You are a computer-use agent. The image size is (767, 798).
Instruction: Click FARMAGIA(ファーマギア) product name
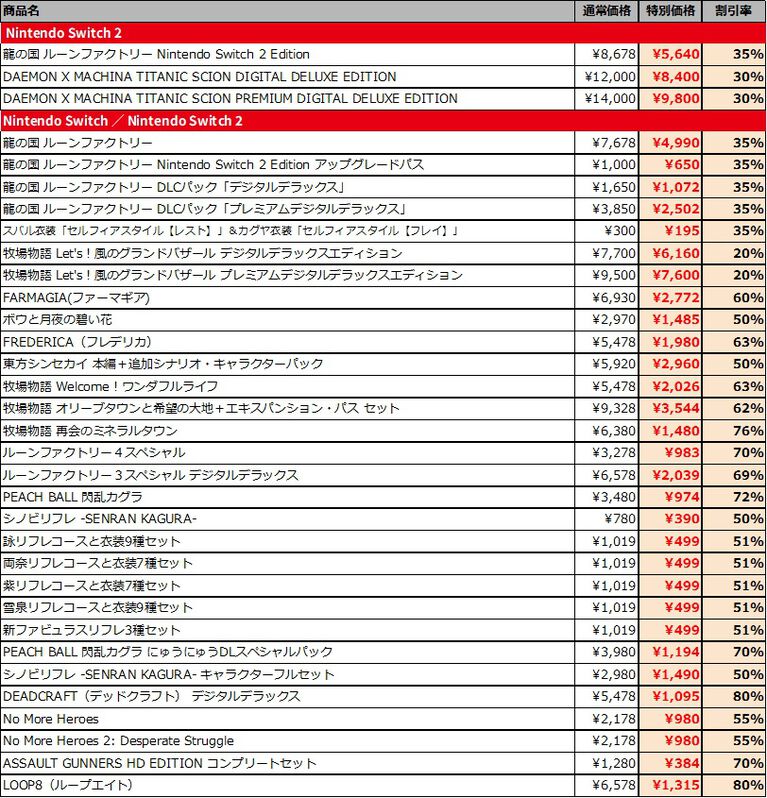coord(76,297)
